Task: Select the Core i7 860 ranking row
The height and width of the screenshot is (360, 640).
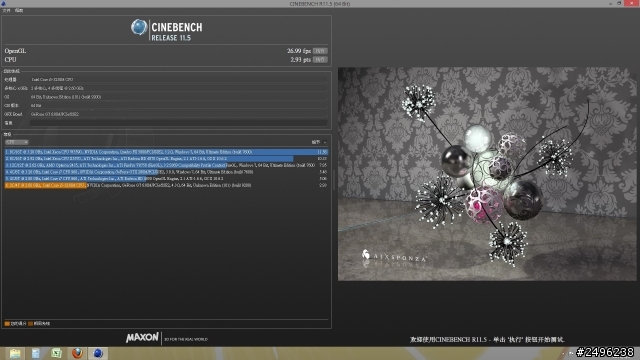Action: pyautogui.click(x=166, y=178)
